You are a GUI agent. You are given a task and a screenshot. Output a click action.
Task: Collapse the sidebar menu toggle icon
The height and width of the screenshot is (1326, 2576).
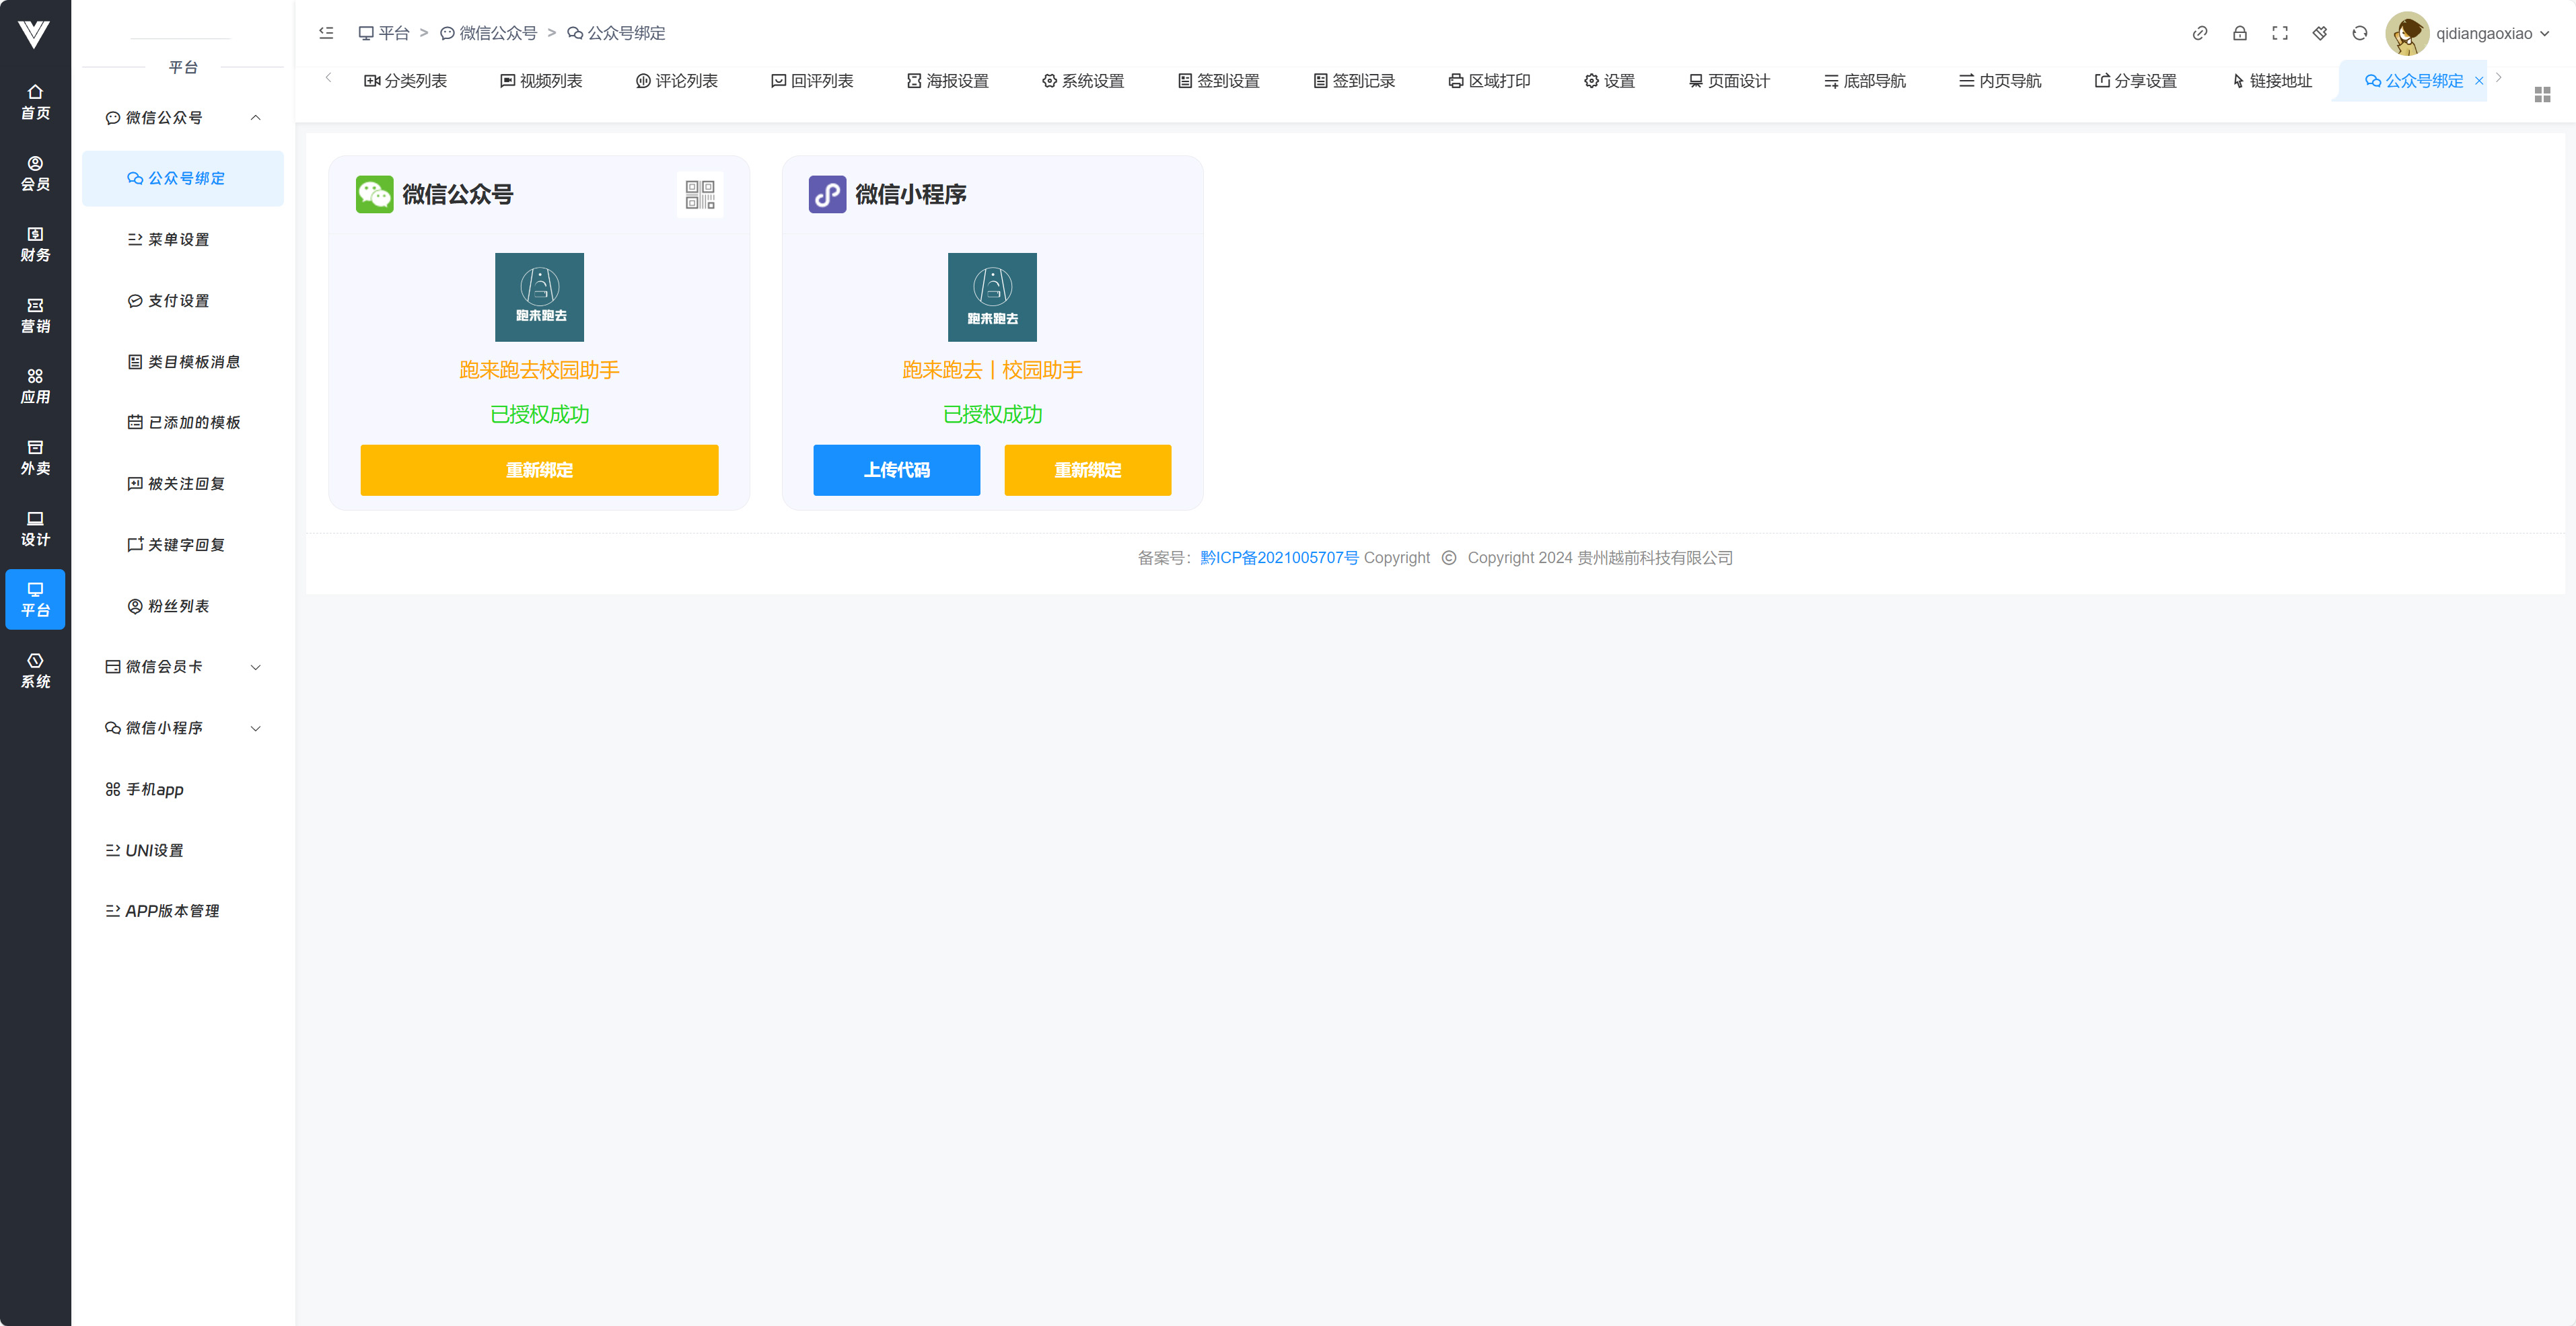click(x=326, y=33)
